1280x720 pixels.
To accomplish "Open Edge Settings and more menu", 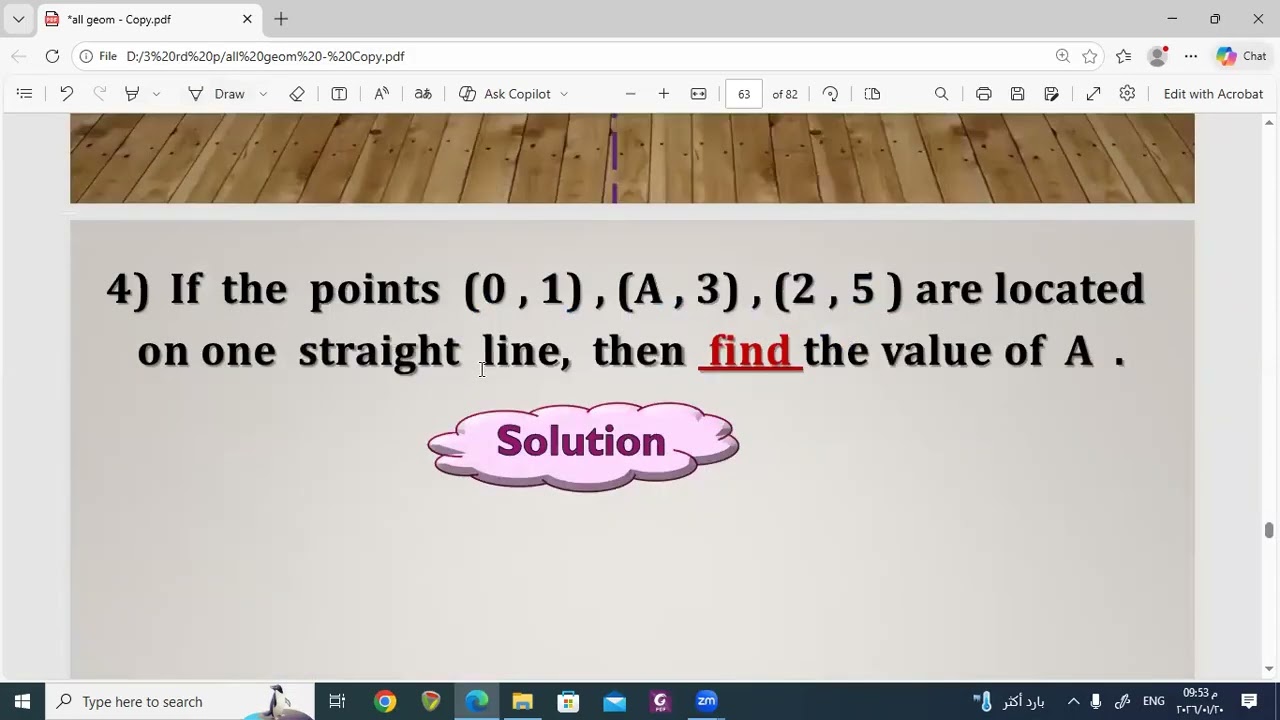I will (1191, 56).
